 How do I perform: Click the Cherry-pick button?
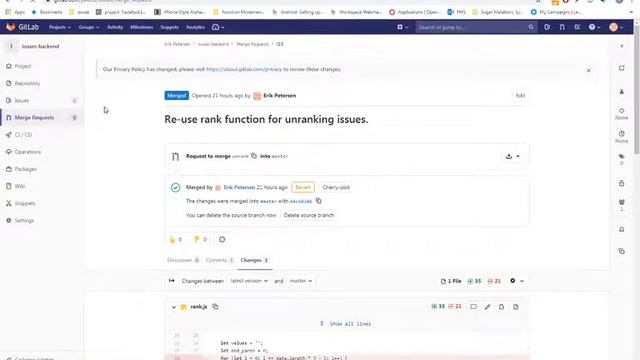(336, 187)
